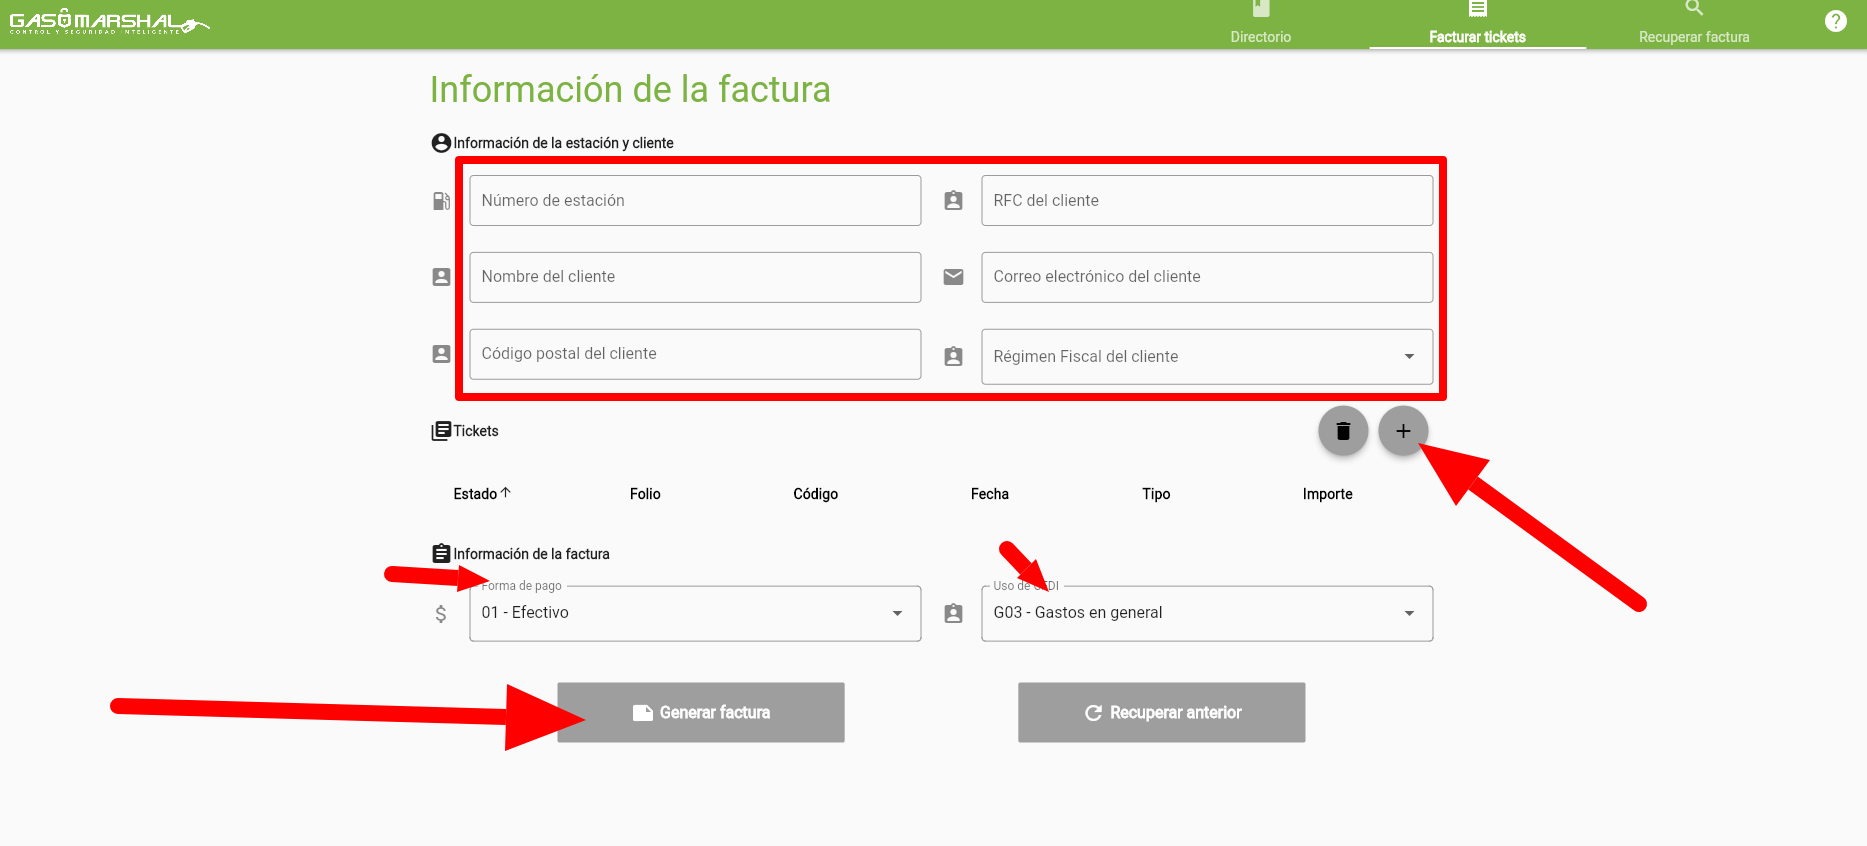Click the Tipo column header
Screen dimensions: 1867x846
click(x=1156, y=494)
